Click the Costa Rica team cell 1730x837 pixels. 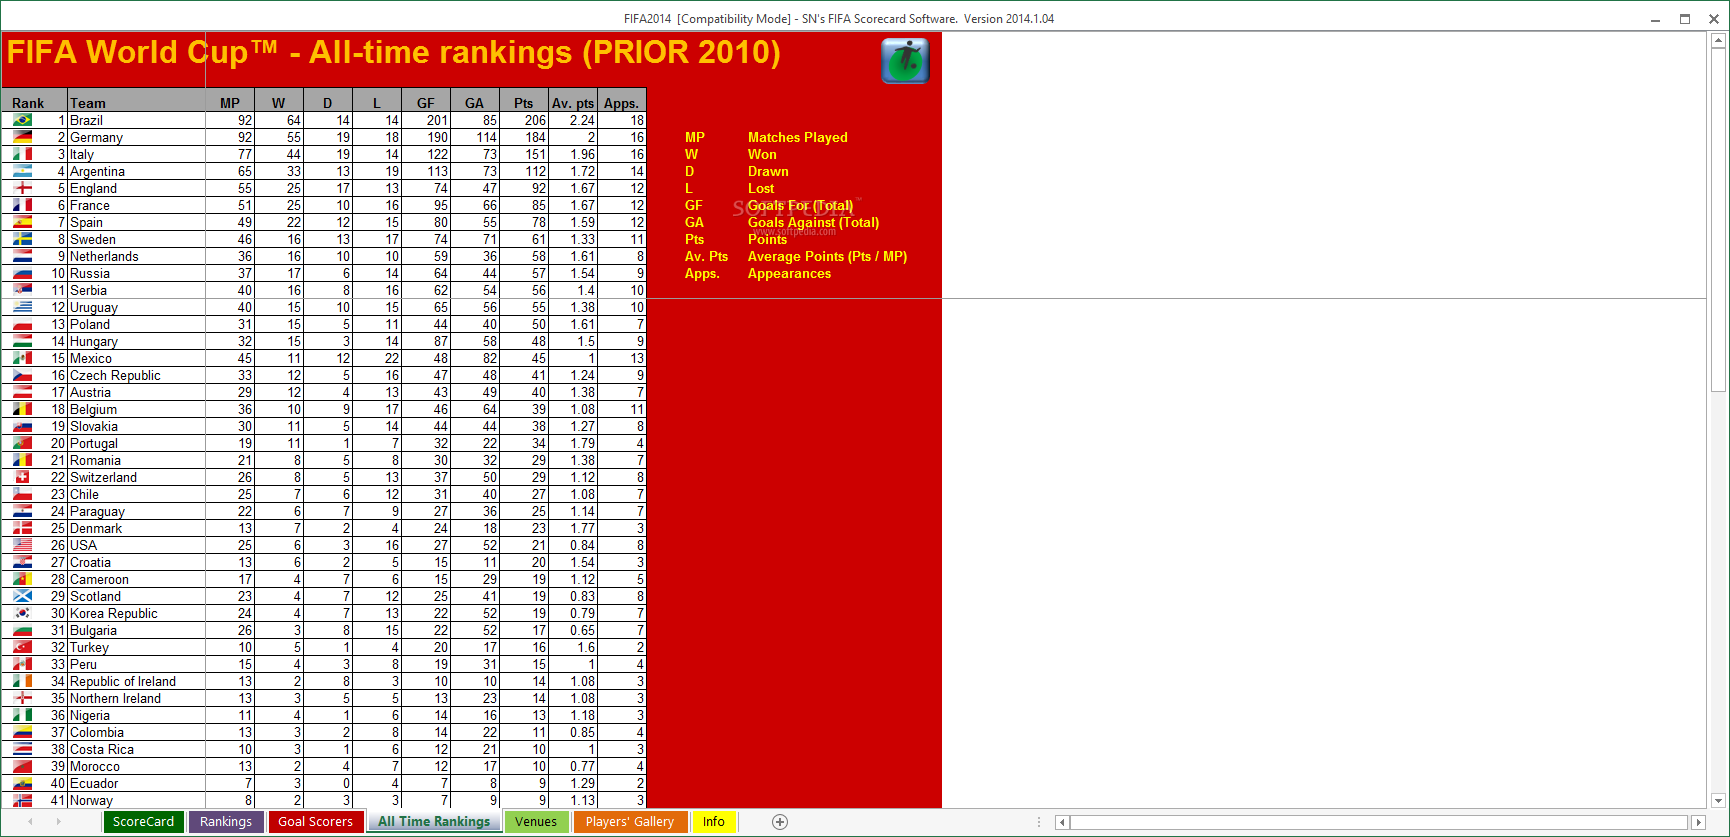136,749
